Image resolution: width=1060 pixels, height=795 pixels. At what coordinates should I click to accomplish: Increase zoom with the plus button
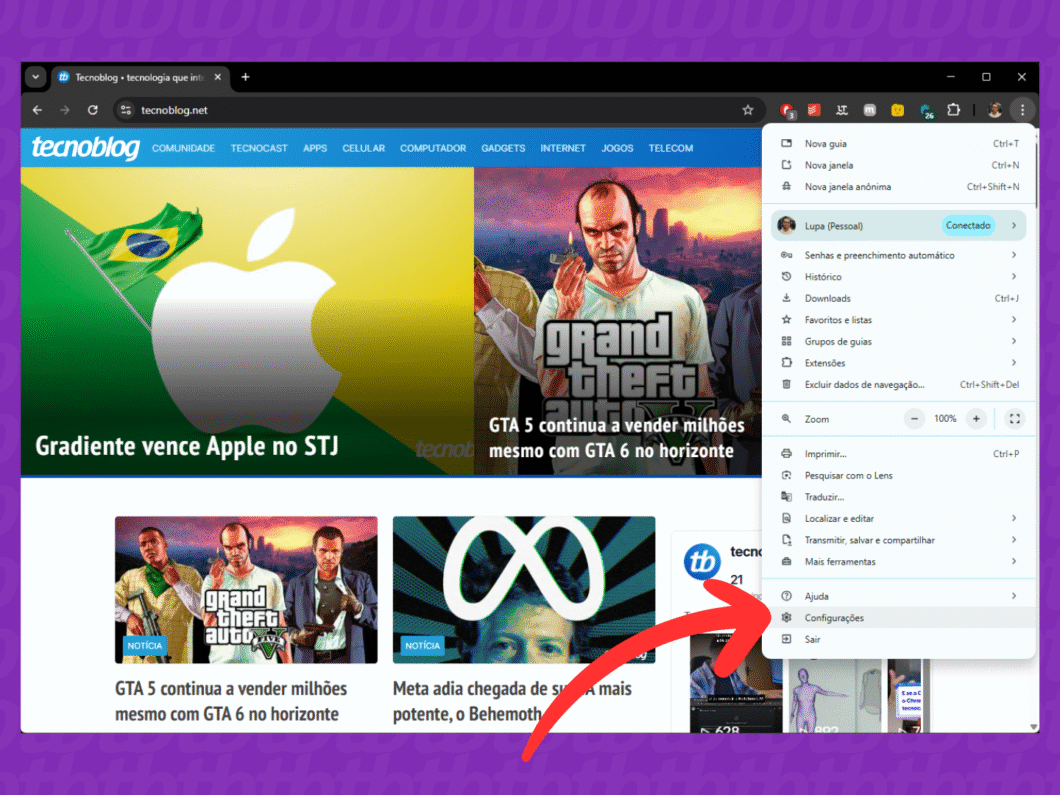pos(976,419)
